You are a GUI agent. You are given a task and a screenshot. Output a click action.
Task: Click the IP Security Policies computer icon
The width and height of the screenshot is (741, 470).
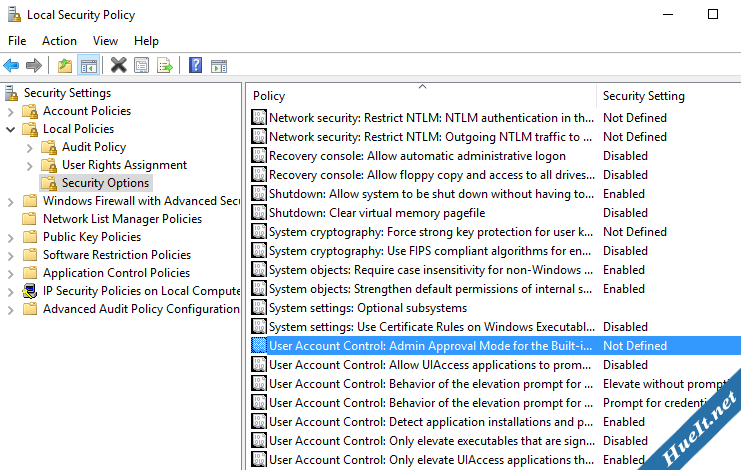(30, 291)
